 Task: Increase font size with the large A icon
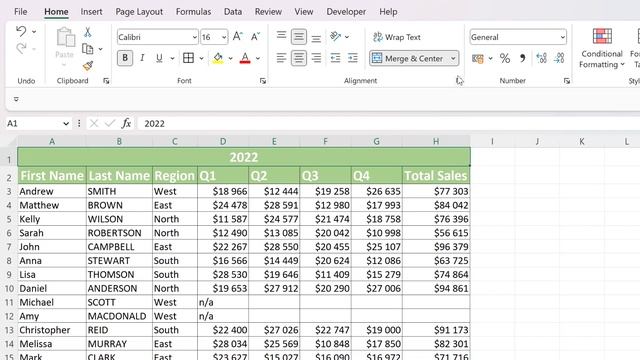click(x=238, y=37)
